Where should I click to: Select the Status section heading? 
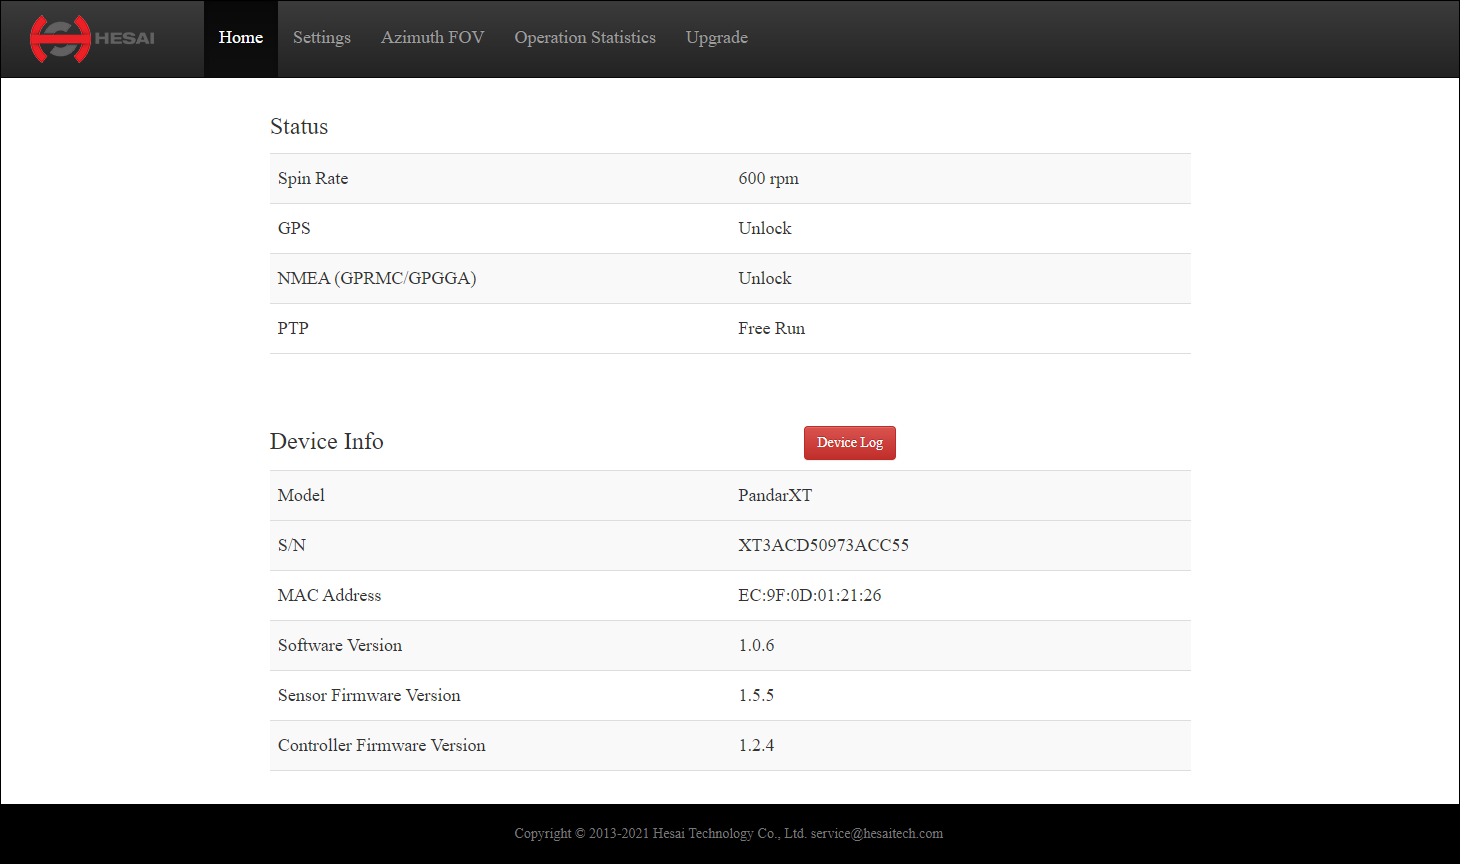click(x=299, y=127)
